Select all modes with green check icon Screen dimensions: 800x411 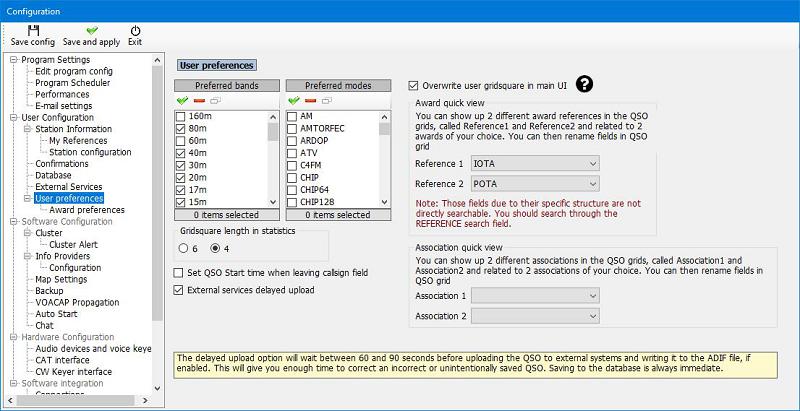coord(294,101)
